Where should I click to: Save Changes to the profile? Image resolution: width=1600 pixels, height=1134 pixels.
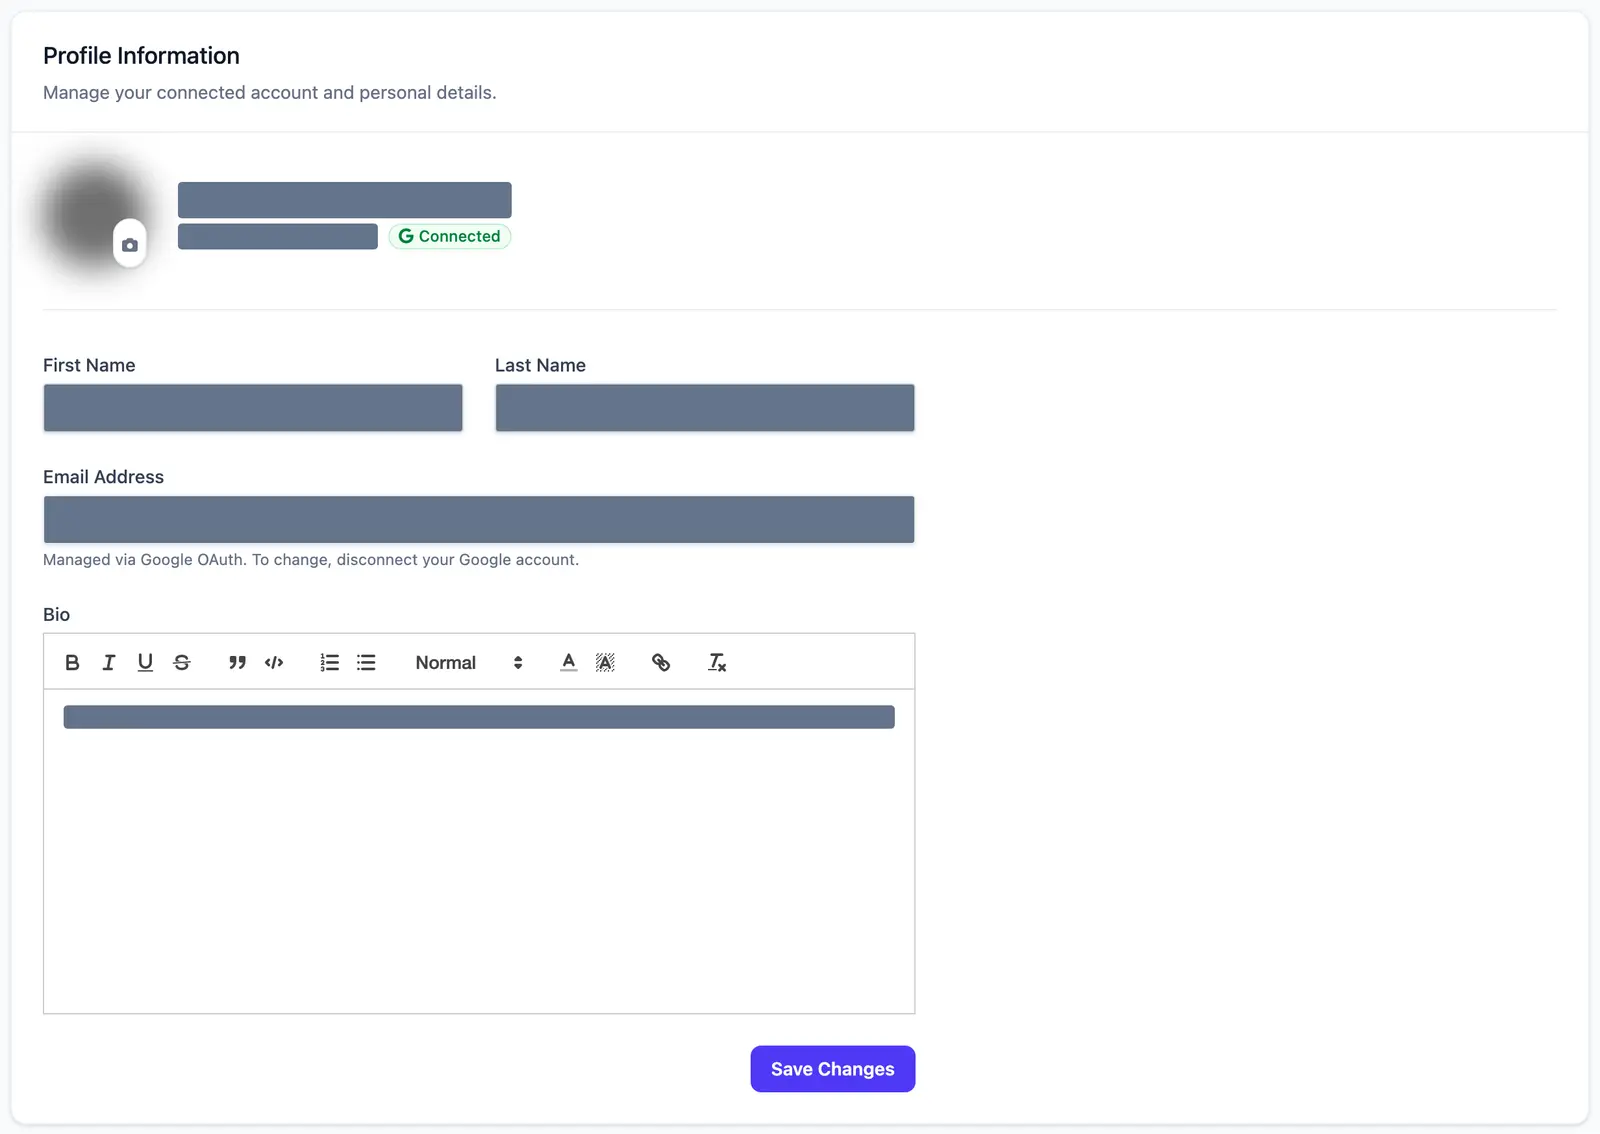833,1069
